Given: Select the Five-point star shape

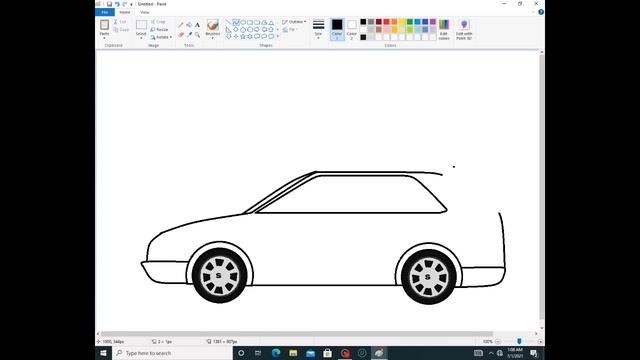Looking at the screenshot, I should point(243,36).
